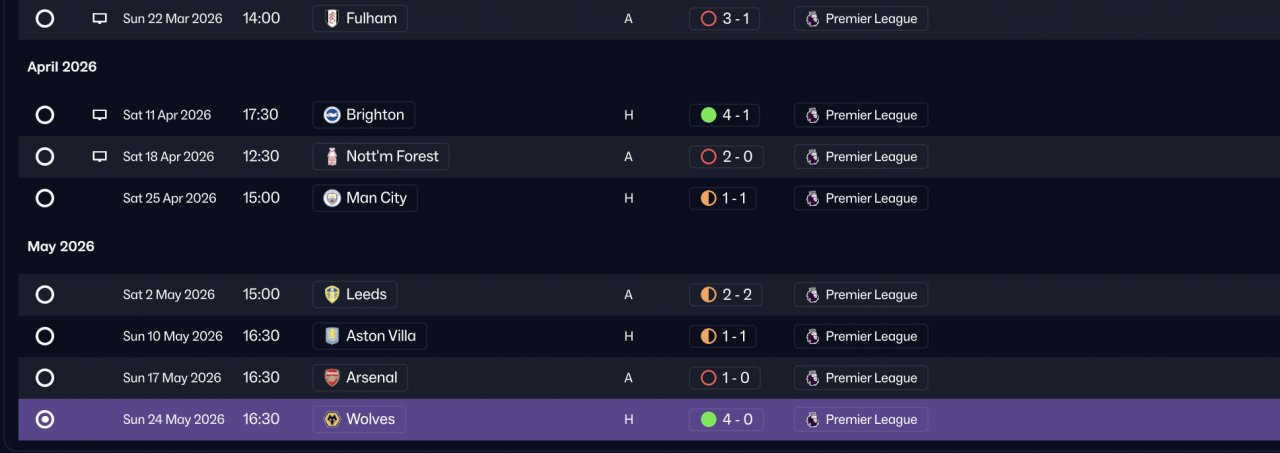Open the 4 - 1 Brighton result
Viewport: 1280px width, 453px height.
(724, 115)
